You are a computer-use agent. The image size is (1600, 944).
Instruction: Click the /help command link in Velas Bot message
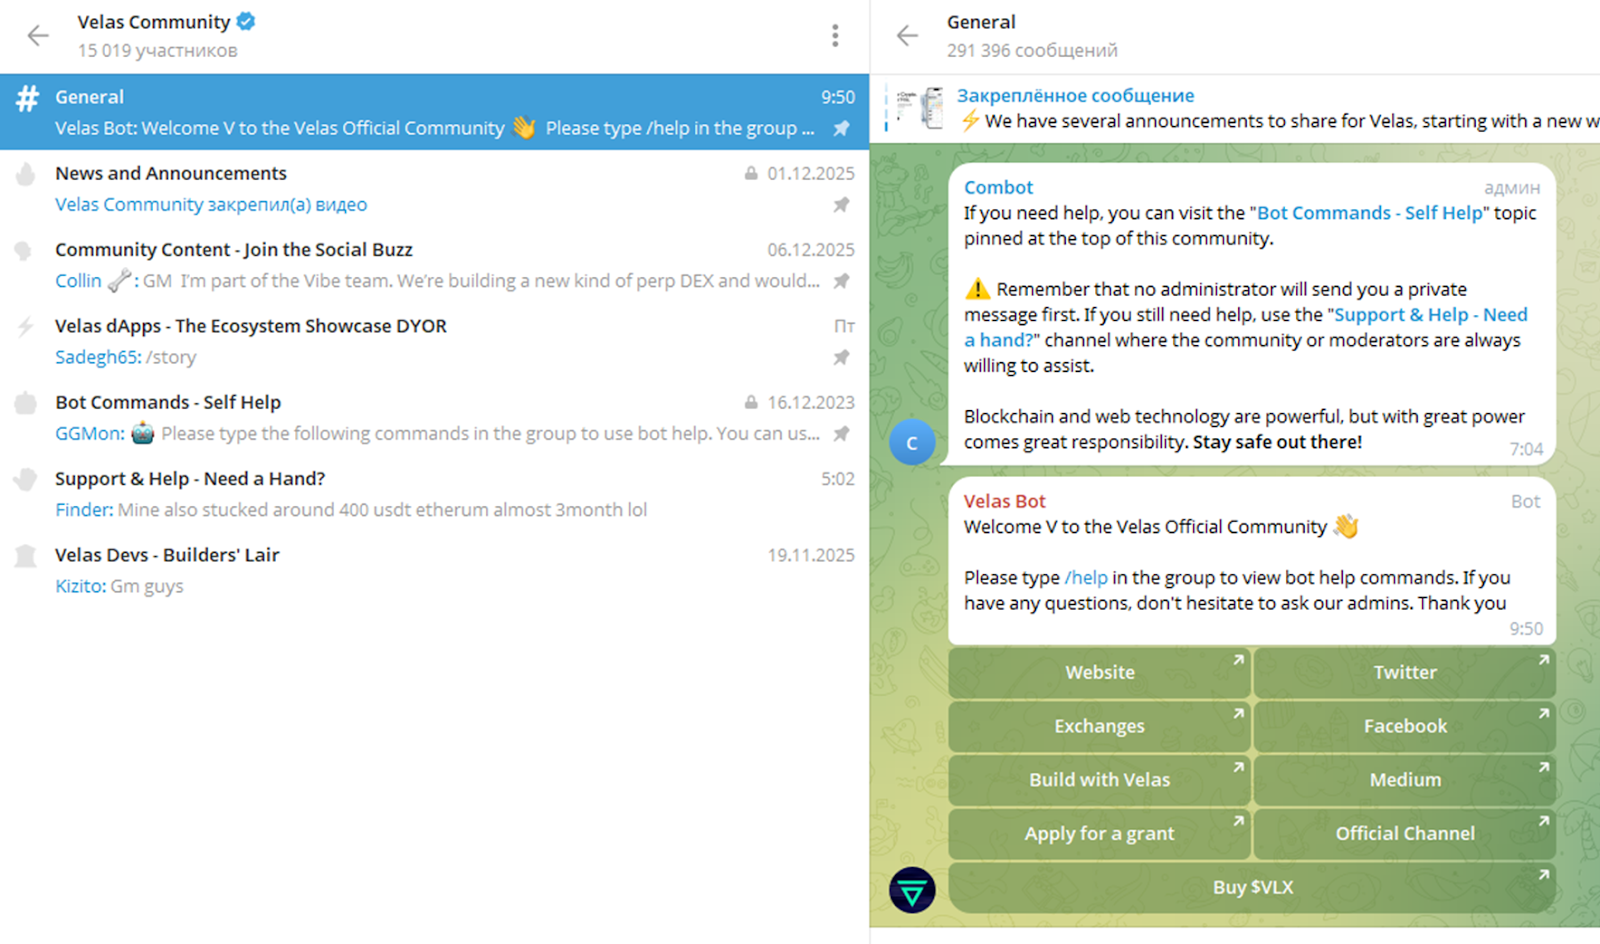(x=1086, y=578)
